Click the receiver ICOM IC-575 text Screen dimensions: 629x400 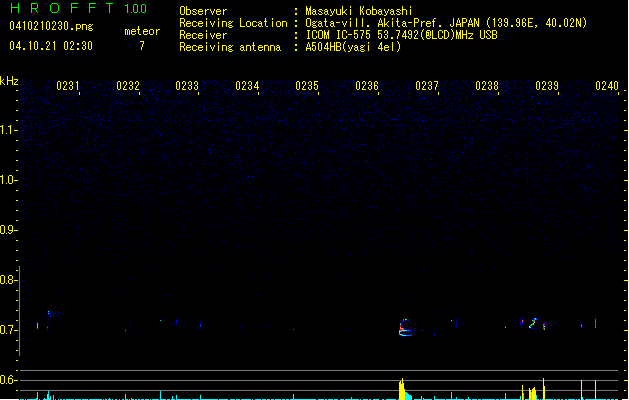pos(401,35)
